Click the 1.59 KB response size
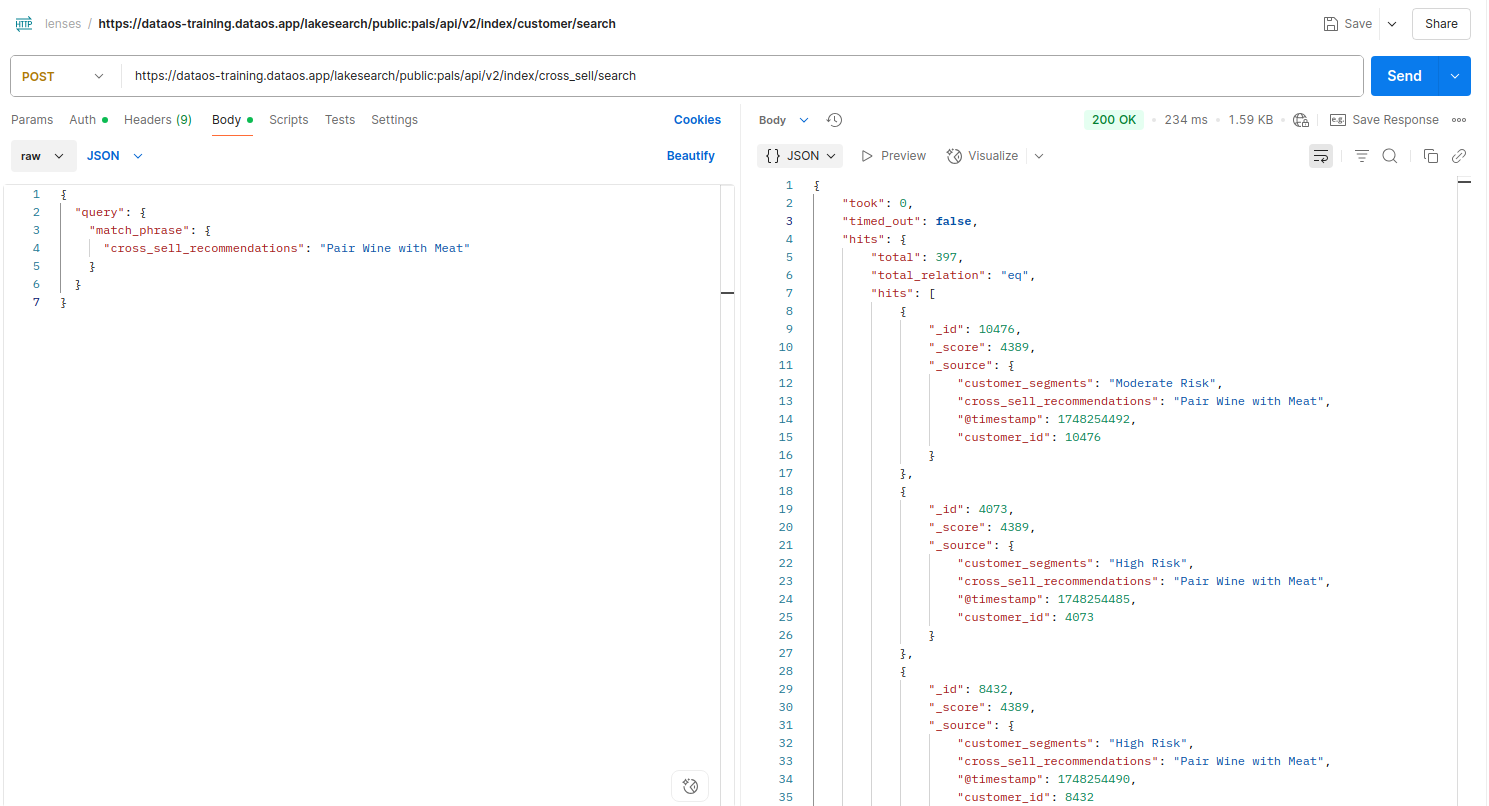Screen dimensions: 1489x806 1250,120
